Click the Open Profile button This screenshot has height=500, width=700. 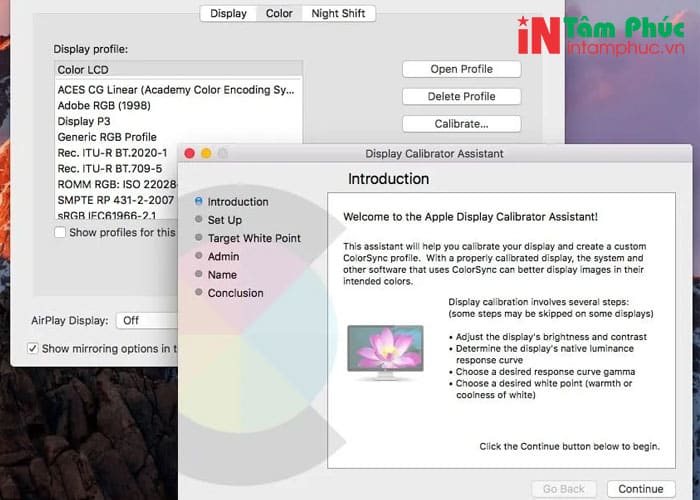(x=461, y=69)
